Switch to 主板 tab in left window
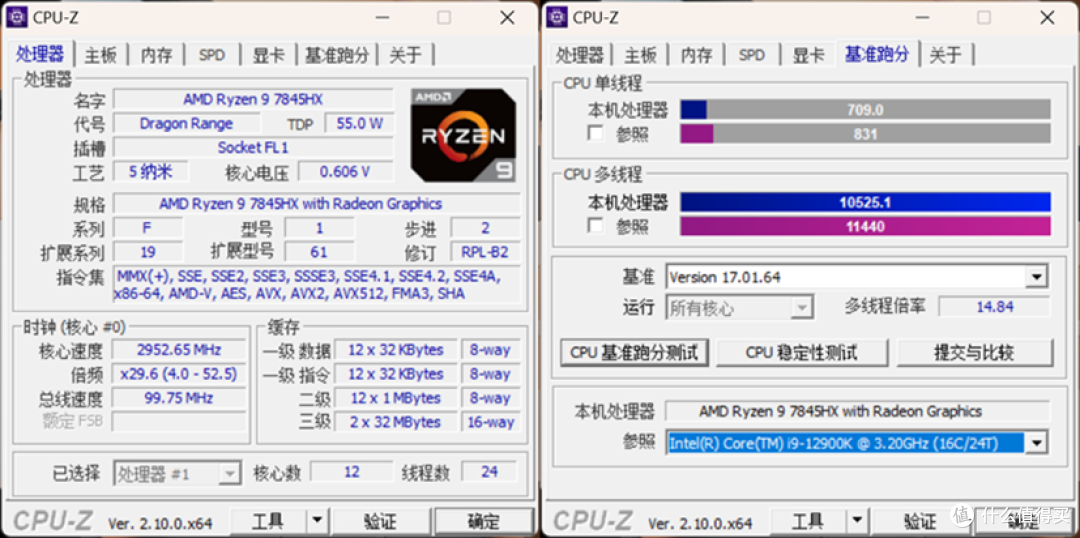The height and width of the screenshot is (538, 1080). pos(101,55)
